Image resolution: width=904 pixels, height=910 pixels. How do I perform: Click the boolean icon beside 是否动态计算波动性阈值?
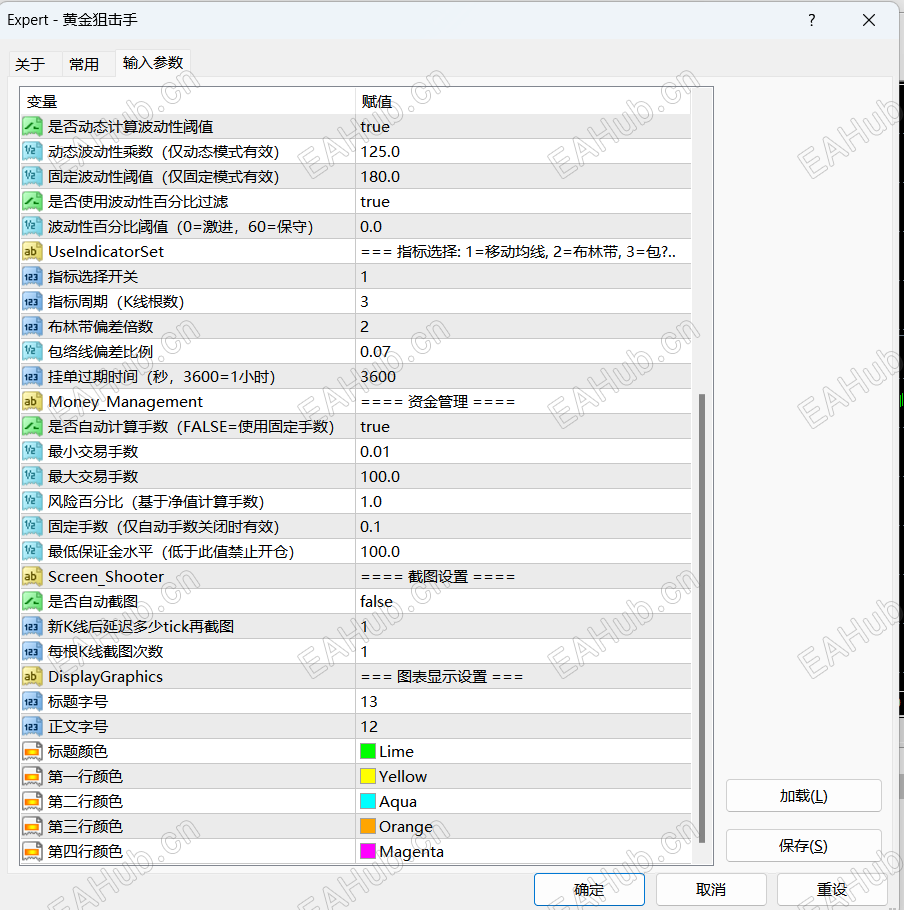point(31,127)
